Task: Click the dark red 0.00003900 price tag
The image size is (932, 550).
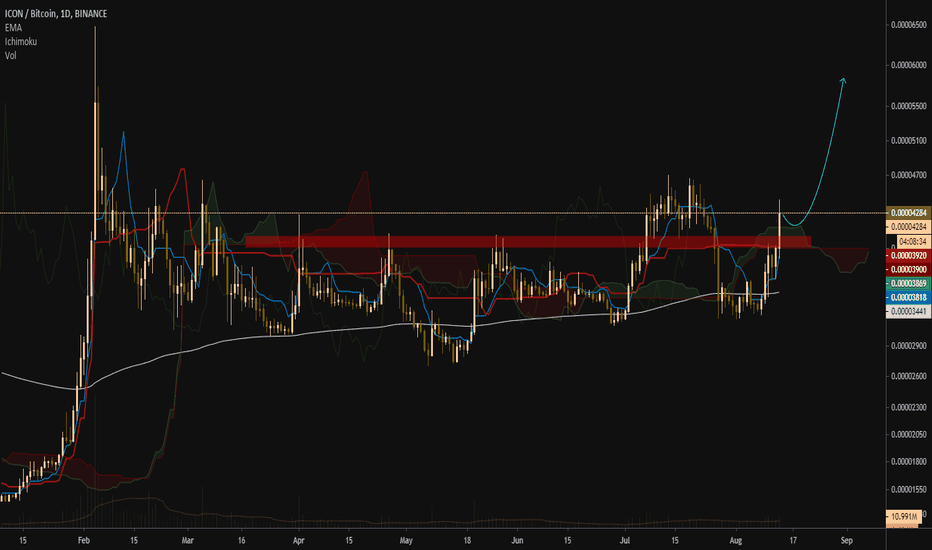Action: [908, 269]
